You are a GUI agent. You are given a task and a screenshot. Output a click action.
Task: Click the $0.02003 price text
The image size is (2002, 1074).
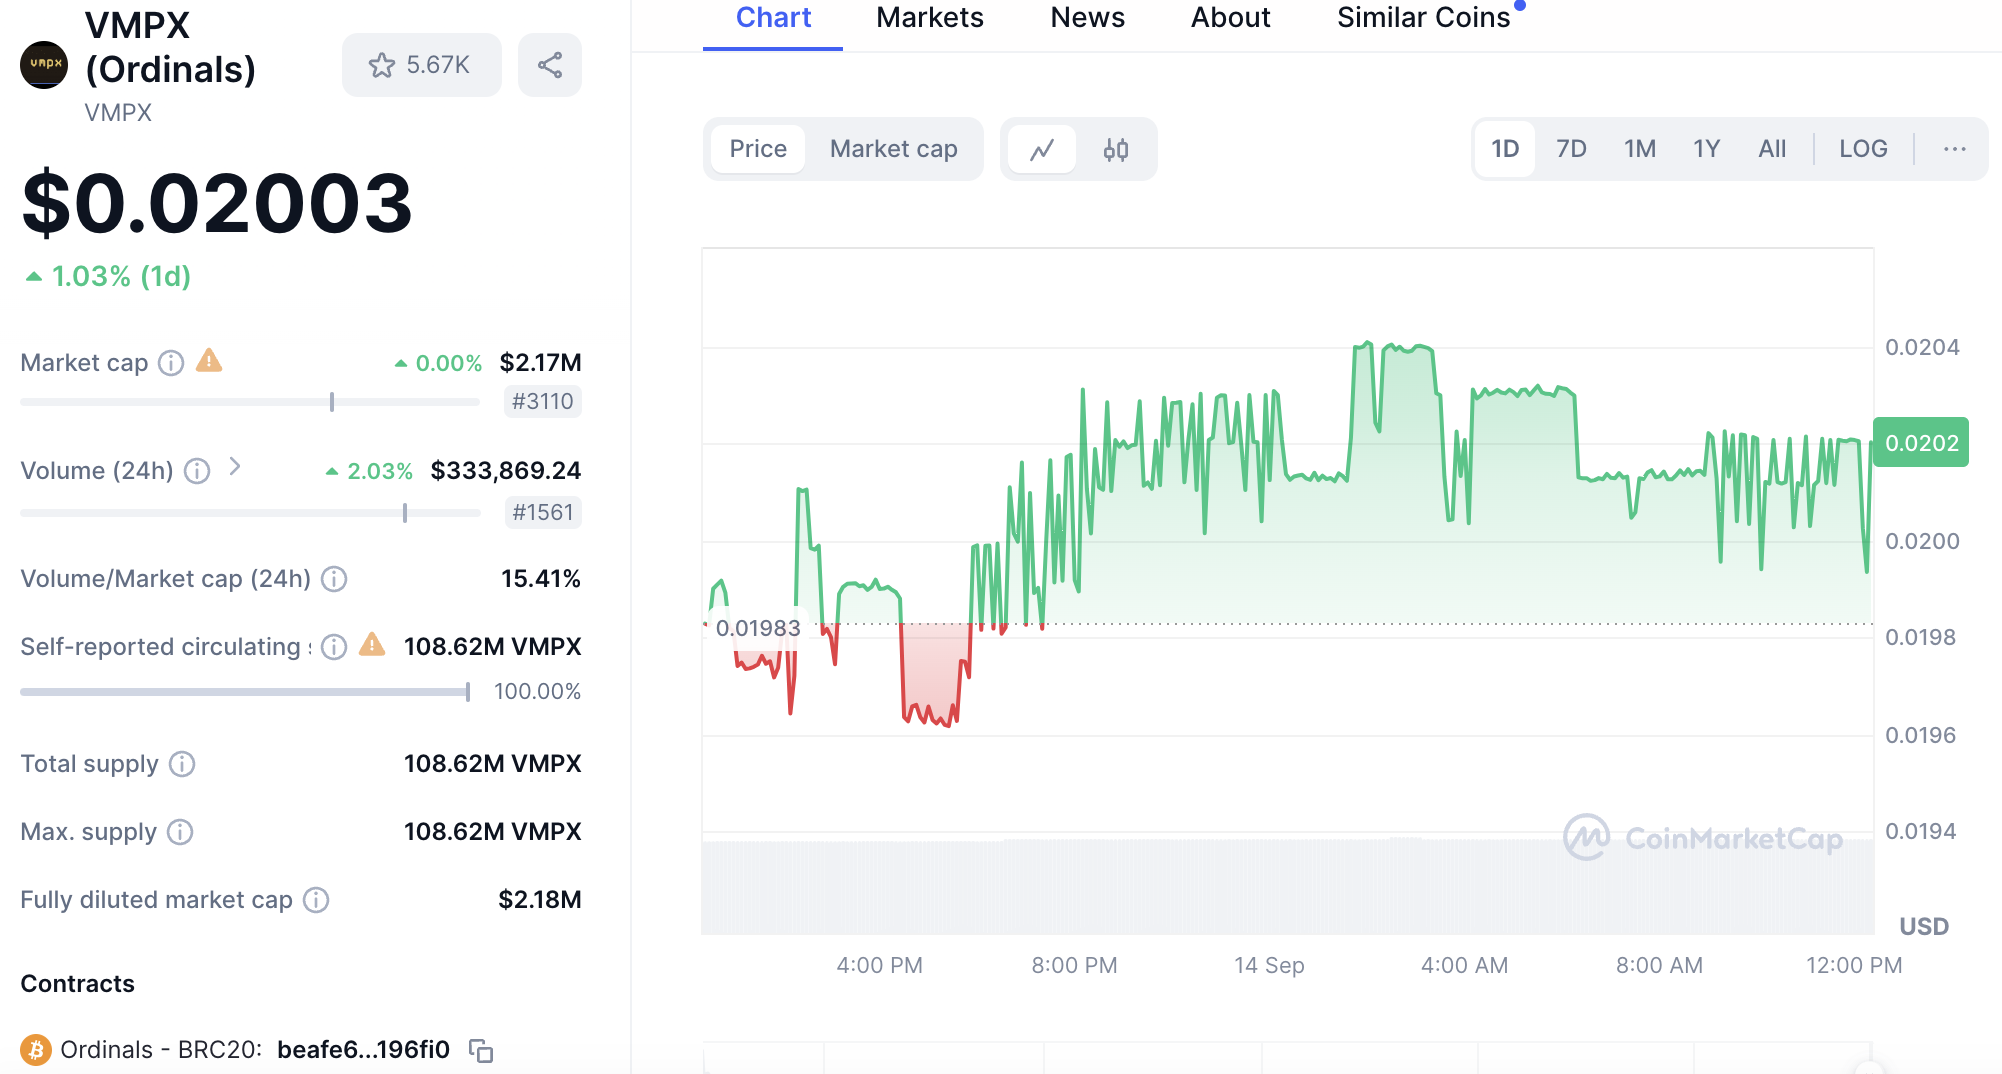coord(217,204)
